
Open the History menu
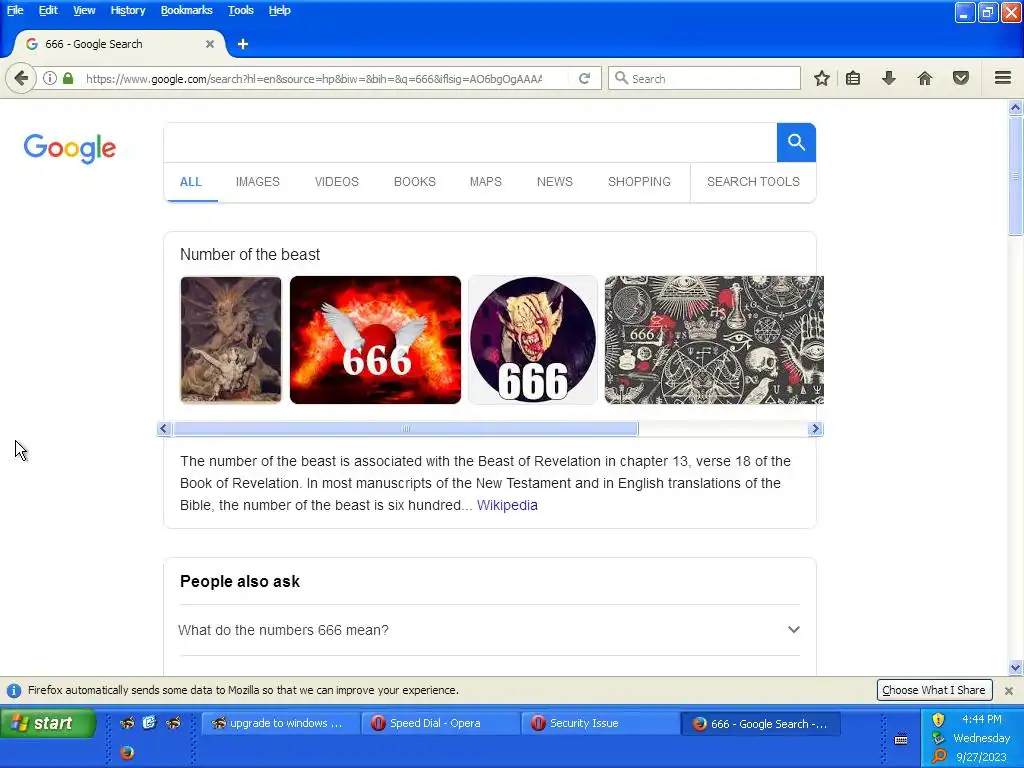[127, 10]
